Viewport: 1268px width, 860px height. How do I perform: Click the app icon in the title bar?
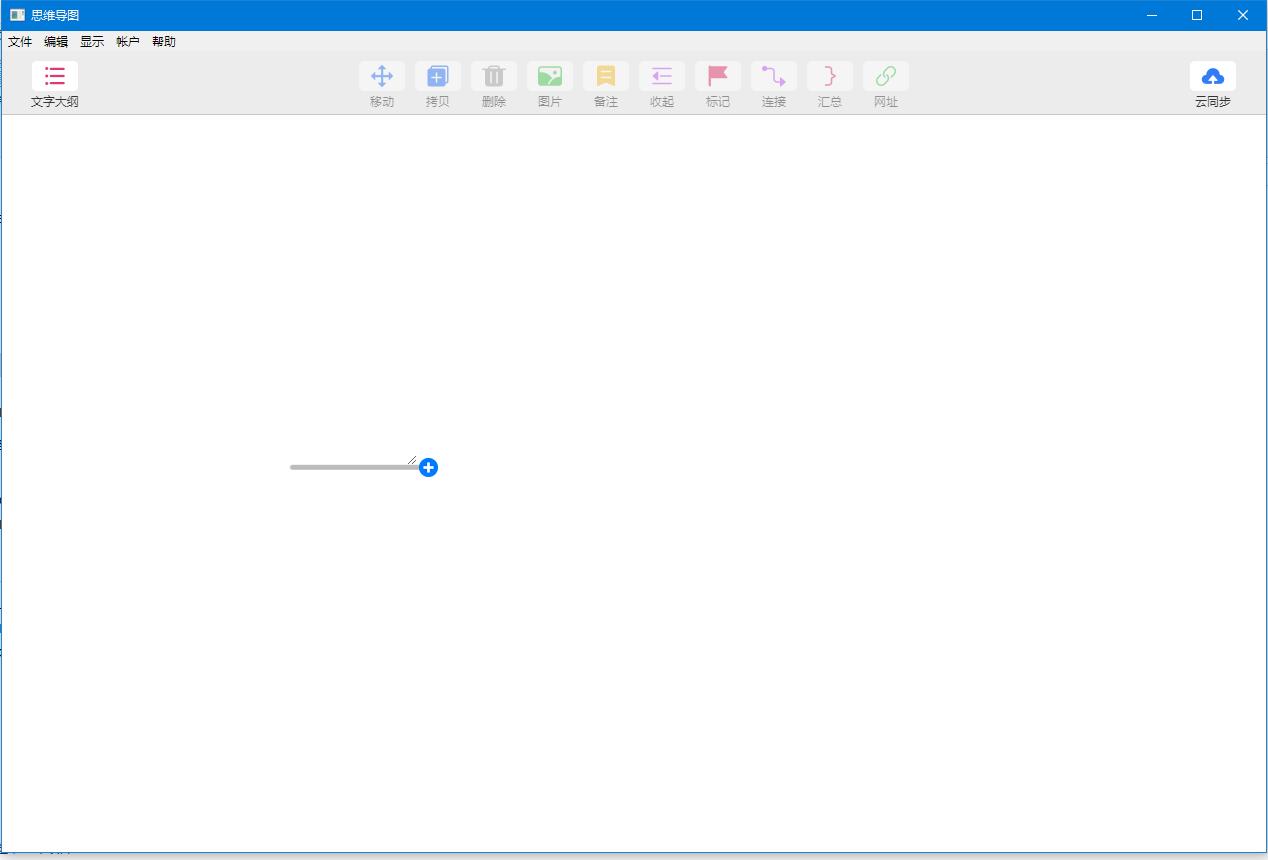click(16, 14)
